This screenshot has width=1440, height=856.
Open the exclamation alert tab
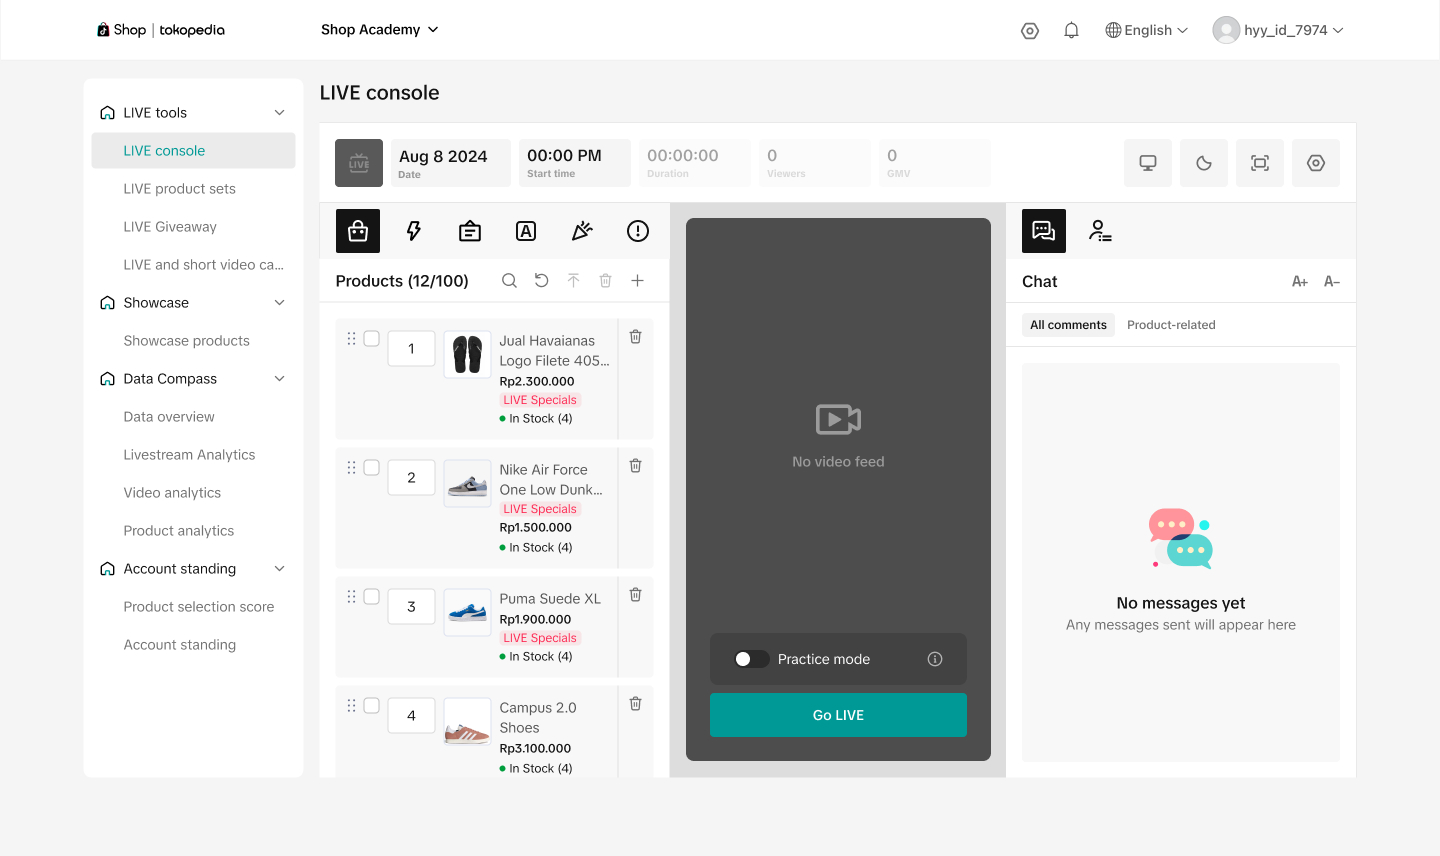pyautogui.click(x=638, y=231)
